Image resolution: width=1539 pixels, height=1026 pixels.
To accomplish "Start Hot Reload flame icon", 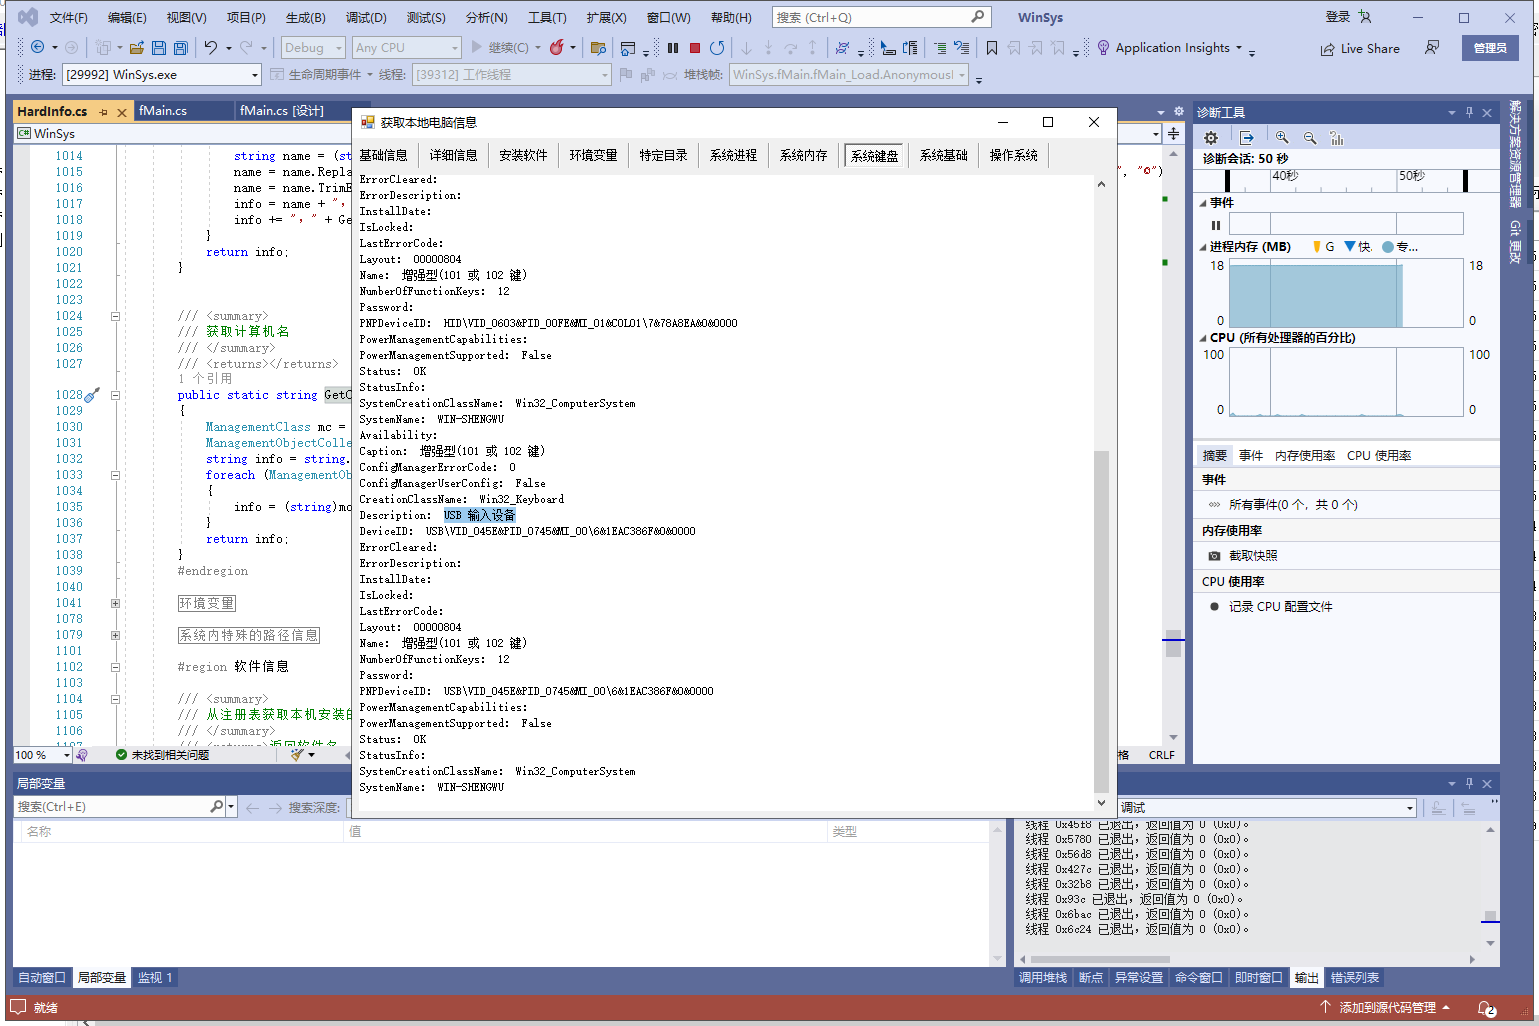I will click(x=557, y=47).
